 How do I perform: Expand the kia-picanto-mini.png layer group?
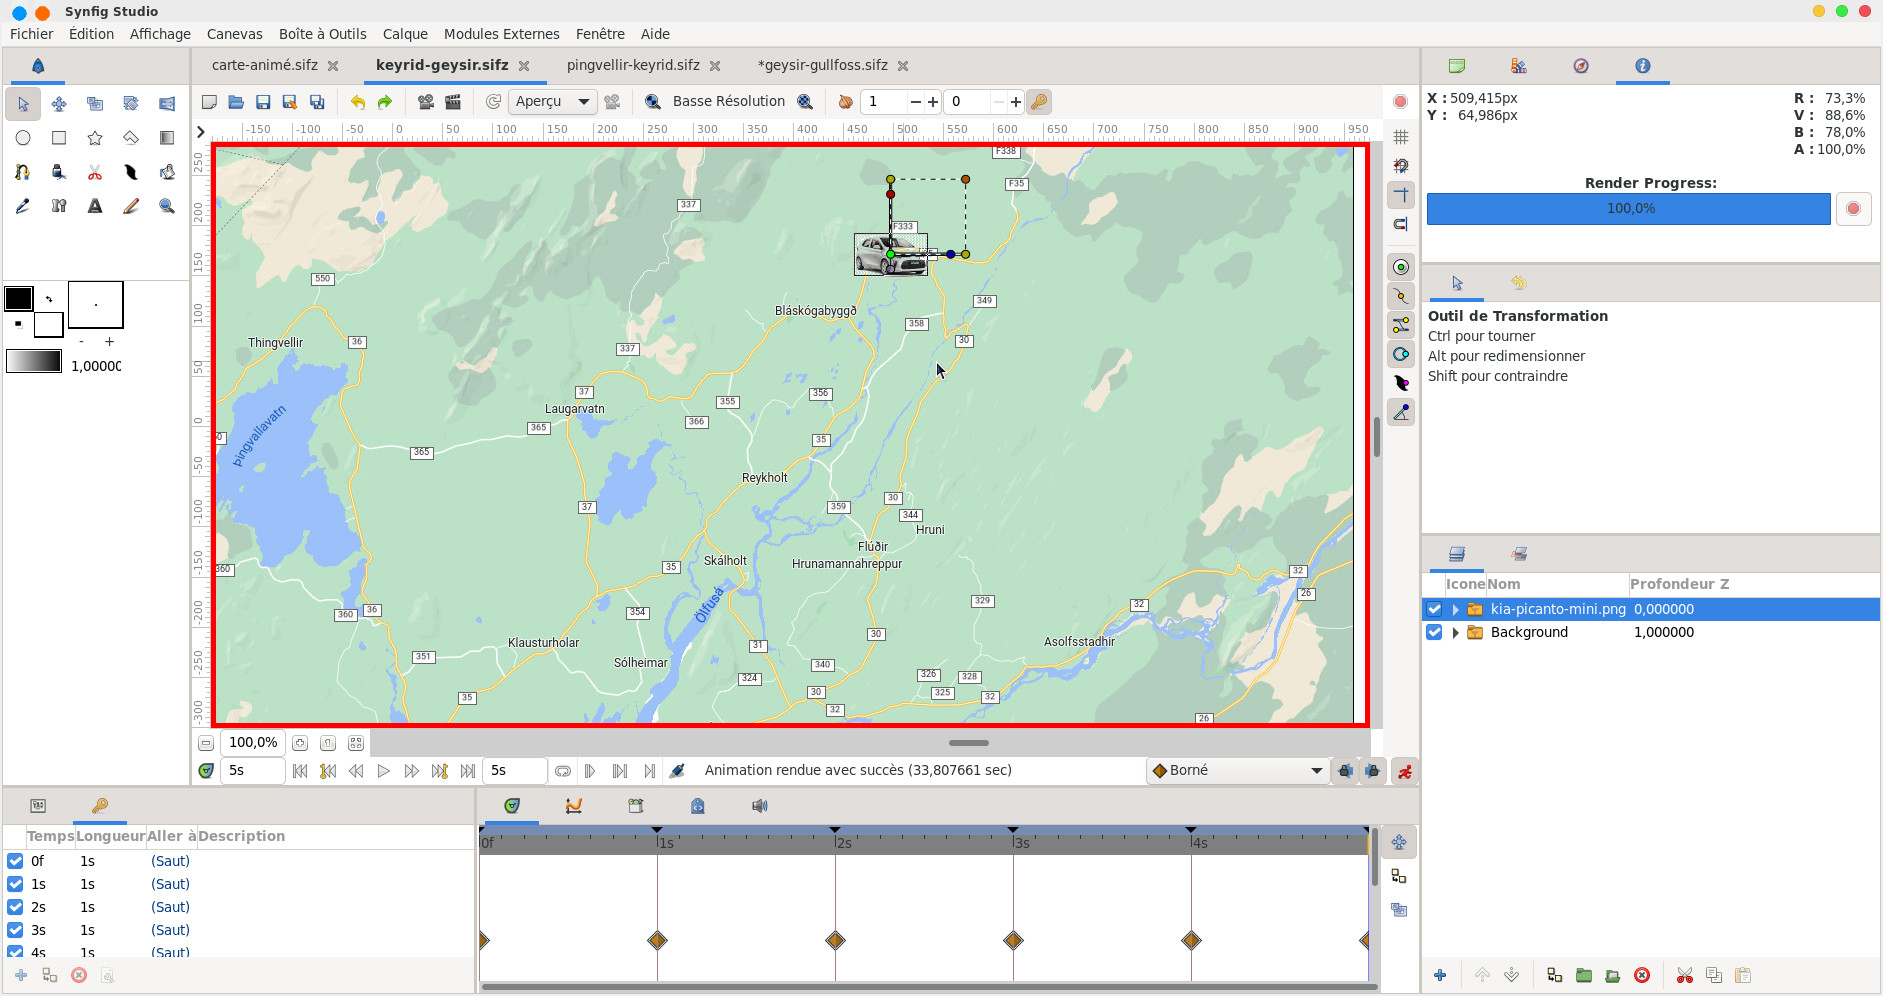pos(1455,609)
